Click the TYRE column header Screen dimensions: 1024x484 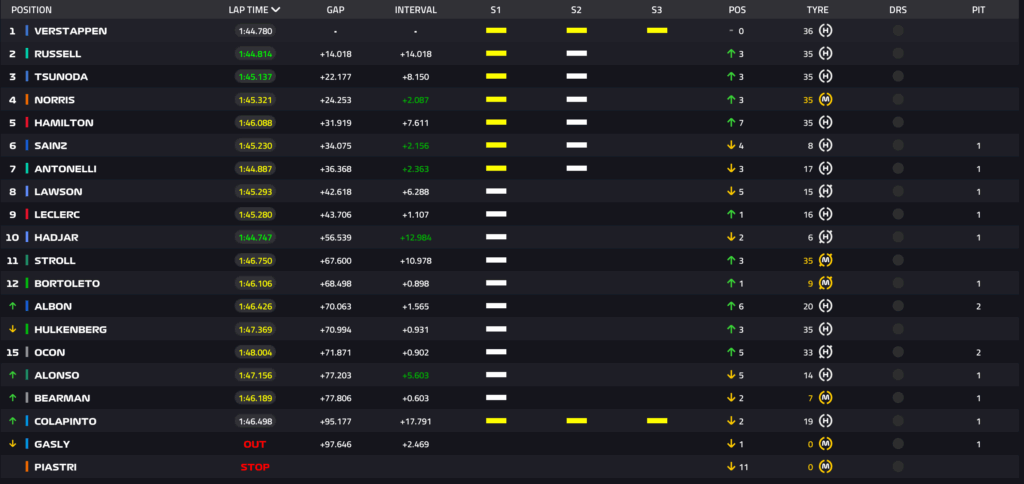tap(817, 9)
